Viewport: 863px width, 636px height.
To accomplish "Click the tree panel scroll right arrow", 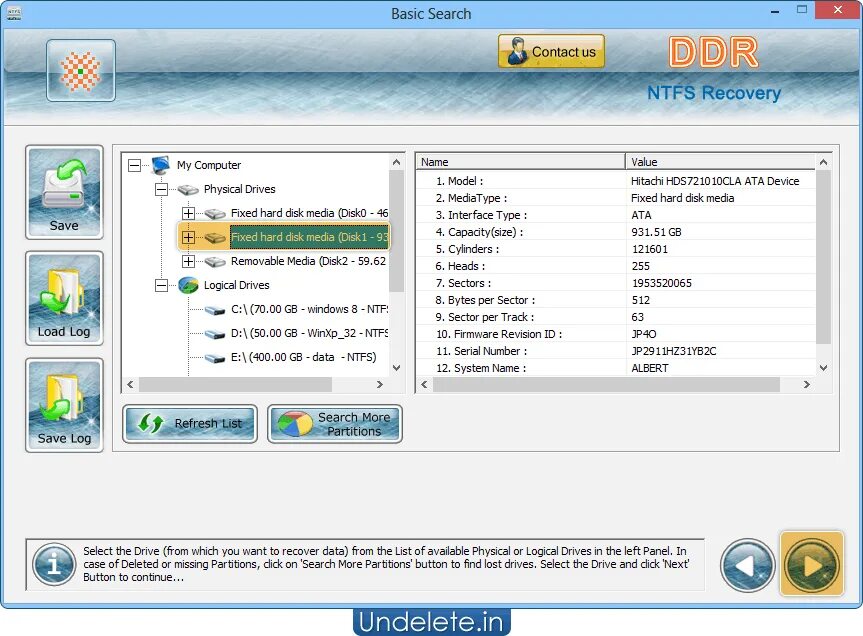I will point(379,385).
